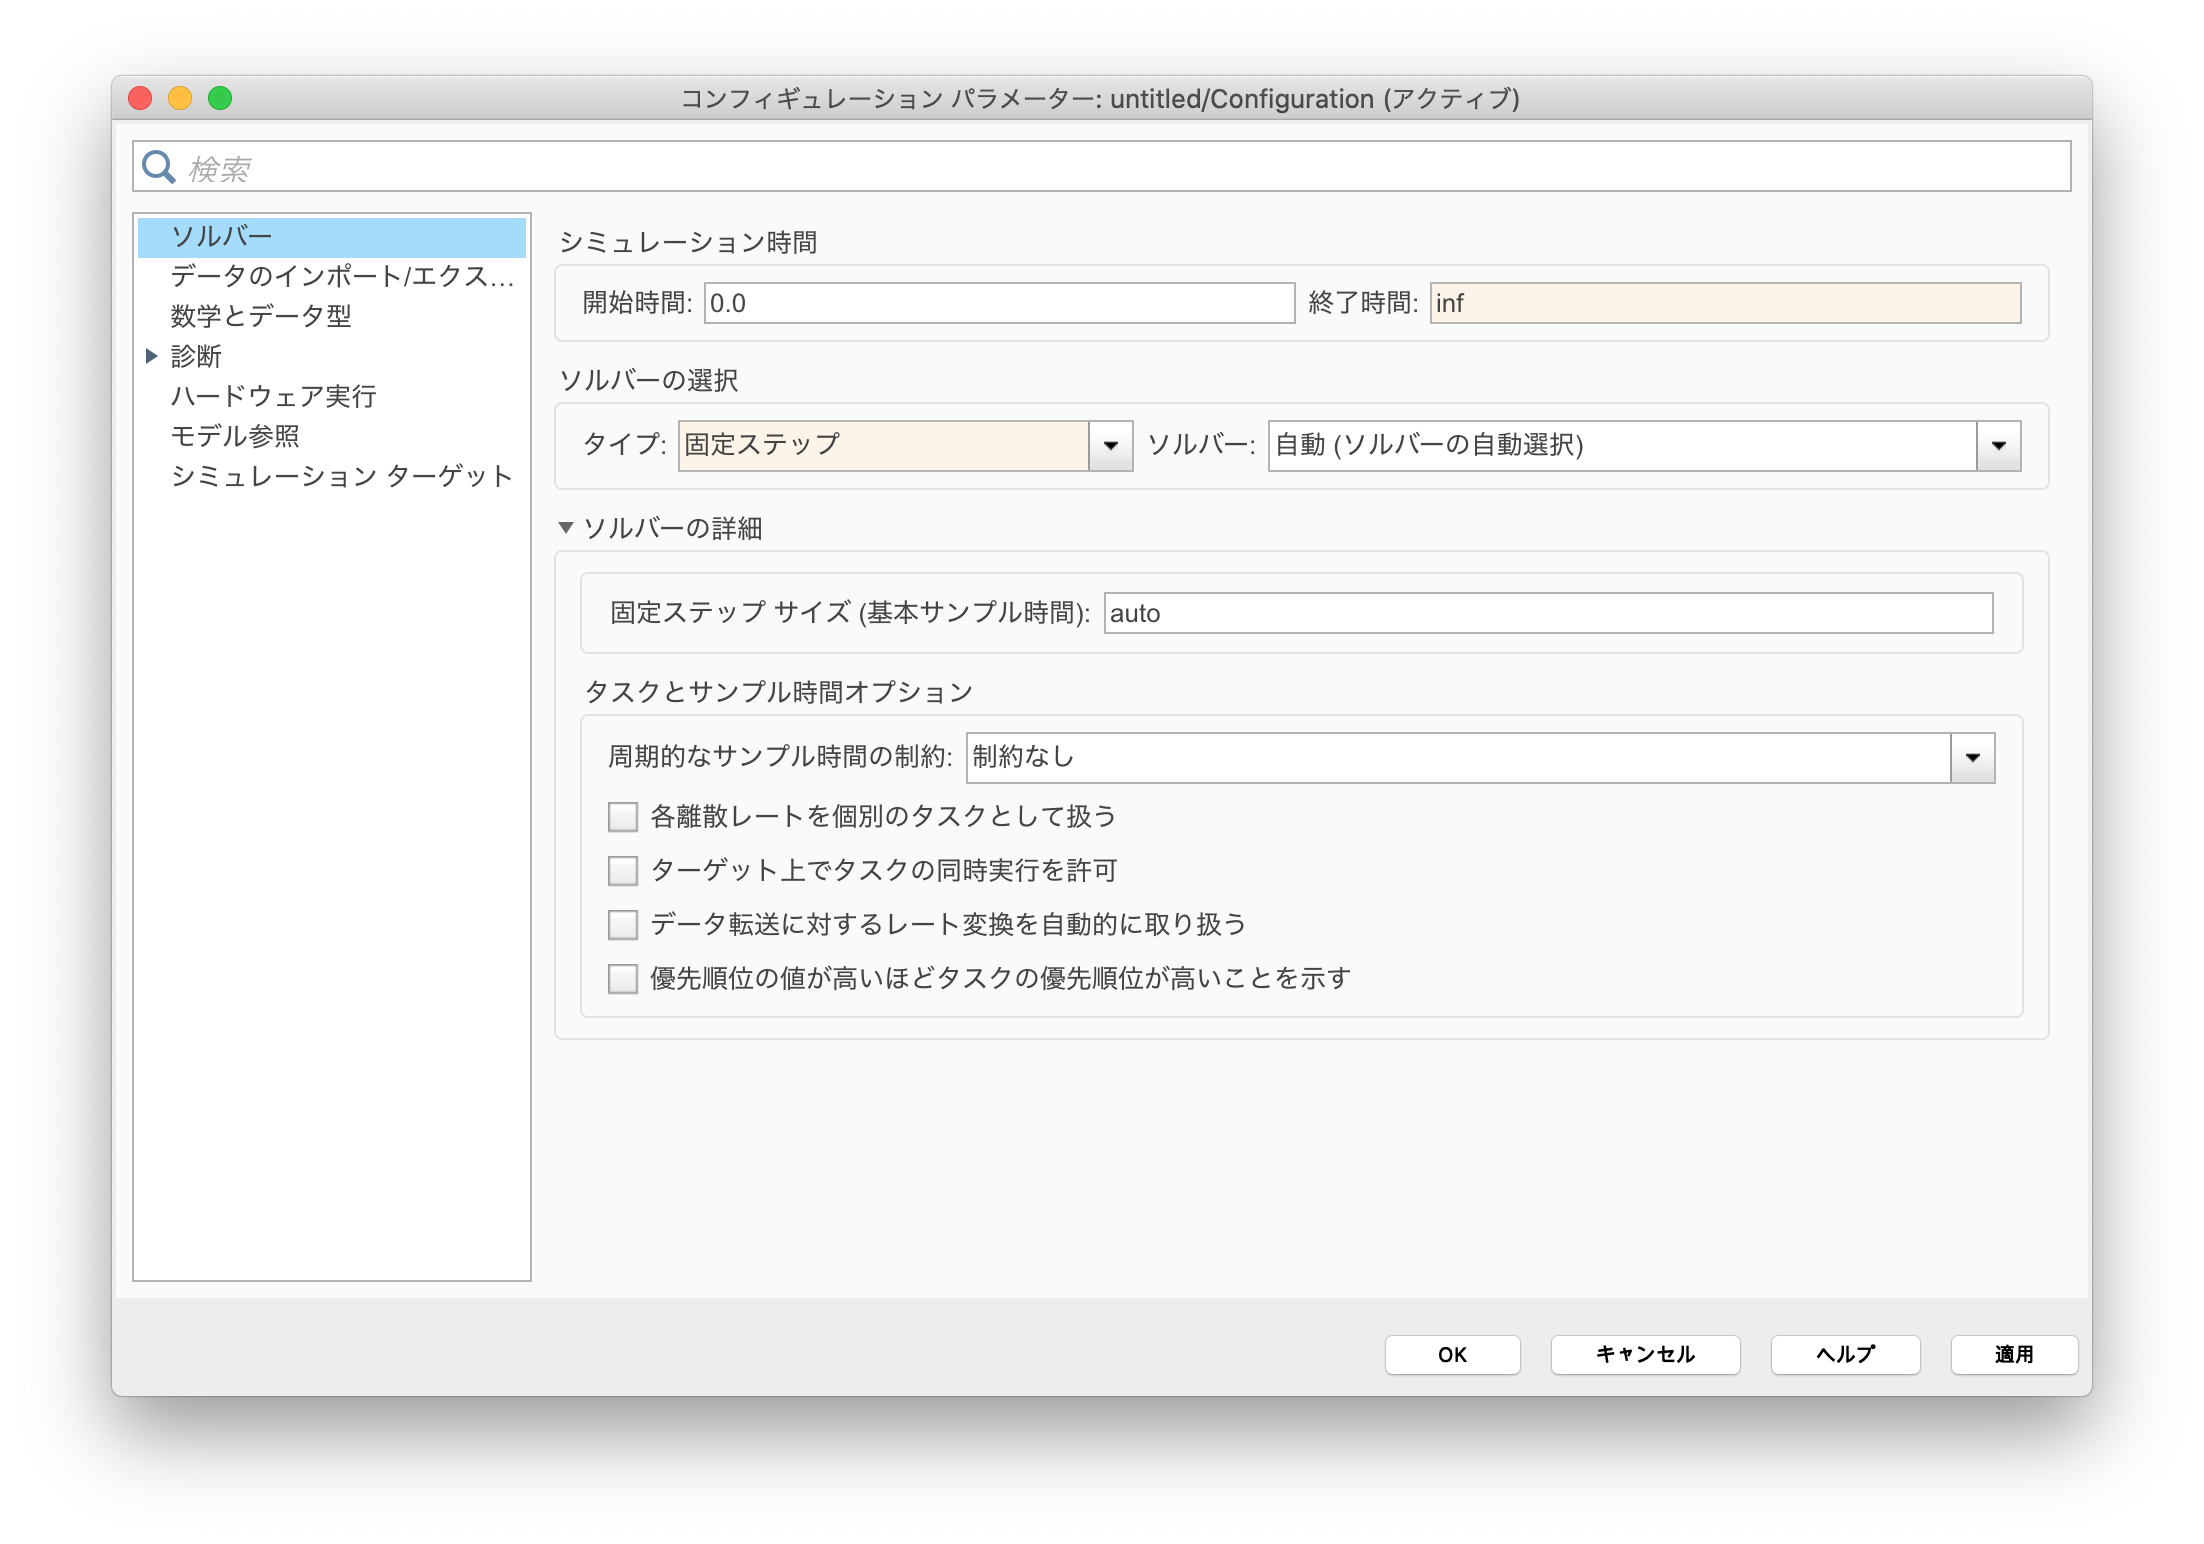Click the search magnifier icon
This screenshot has height=1544, width=2204.
click(x=158, y=166)
